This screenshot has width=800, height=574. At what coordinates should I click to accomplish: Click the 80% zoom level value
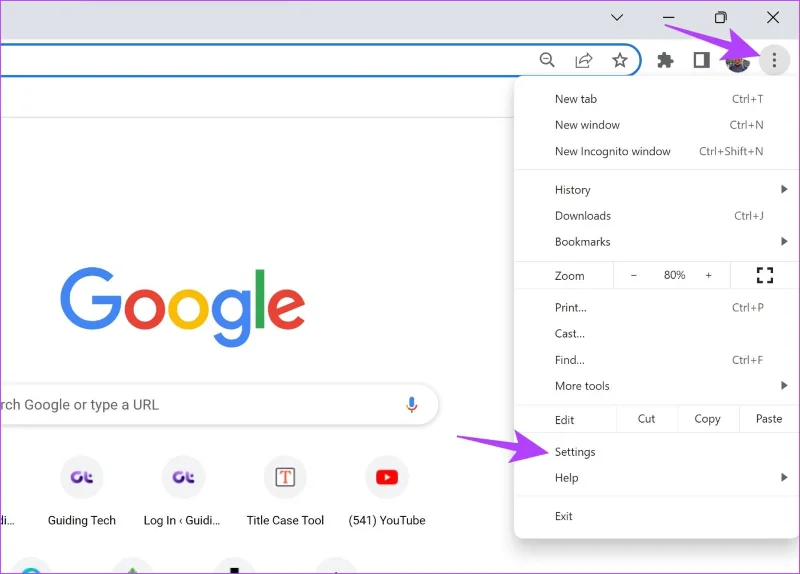coord(674,276)
